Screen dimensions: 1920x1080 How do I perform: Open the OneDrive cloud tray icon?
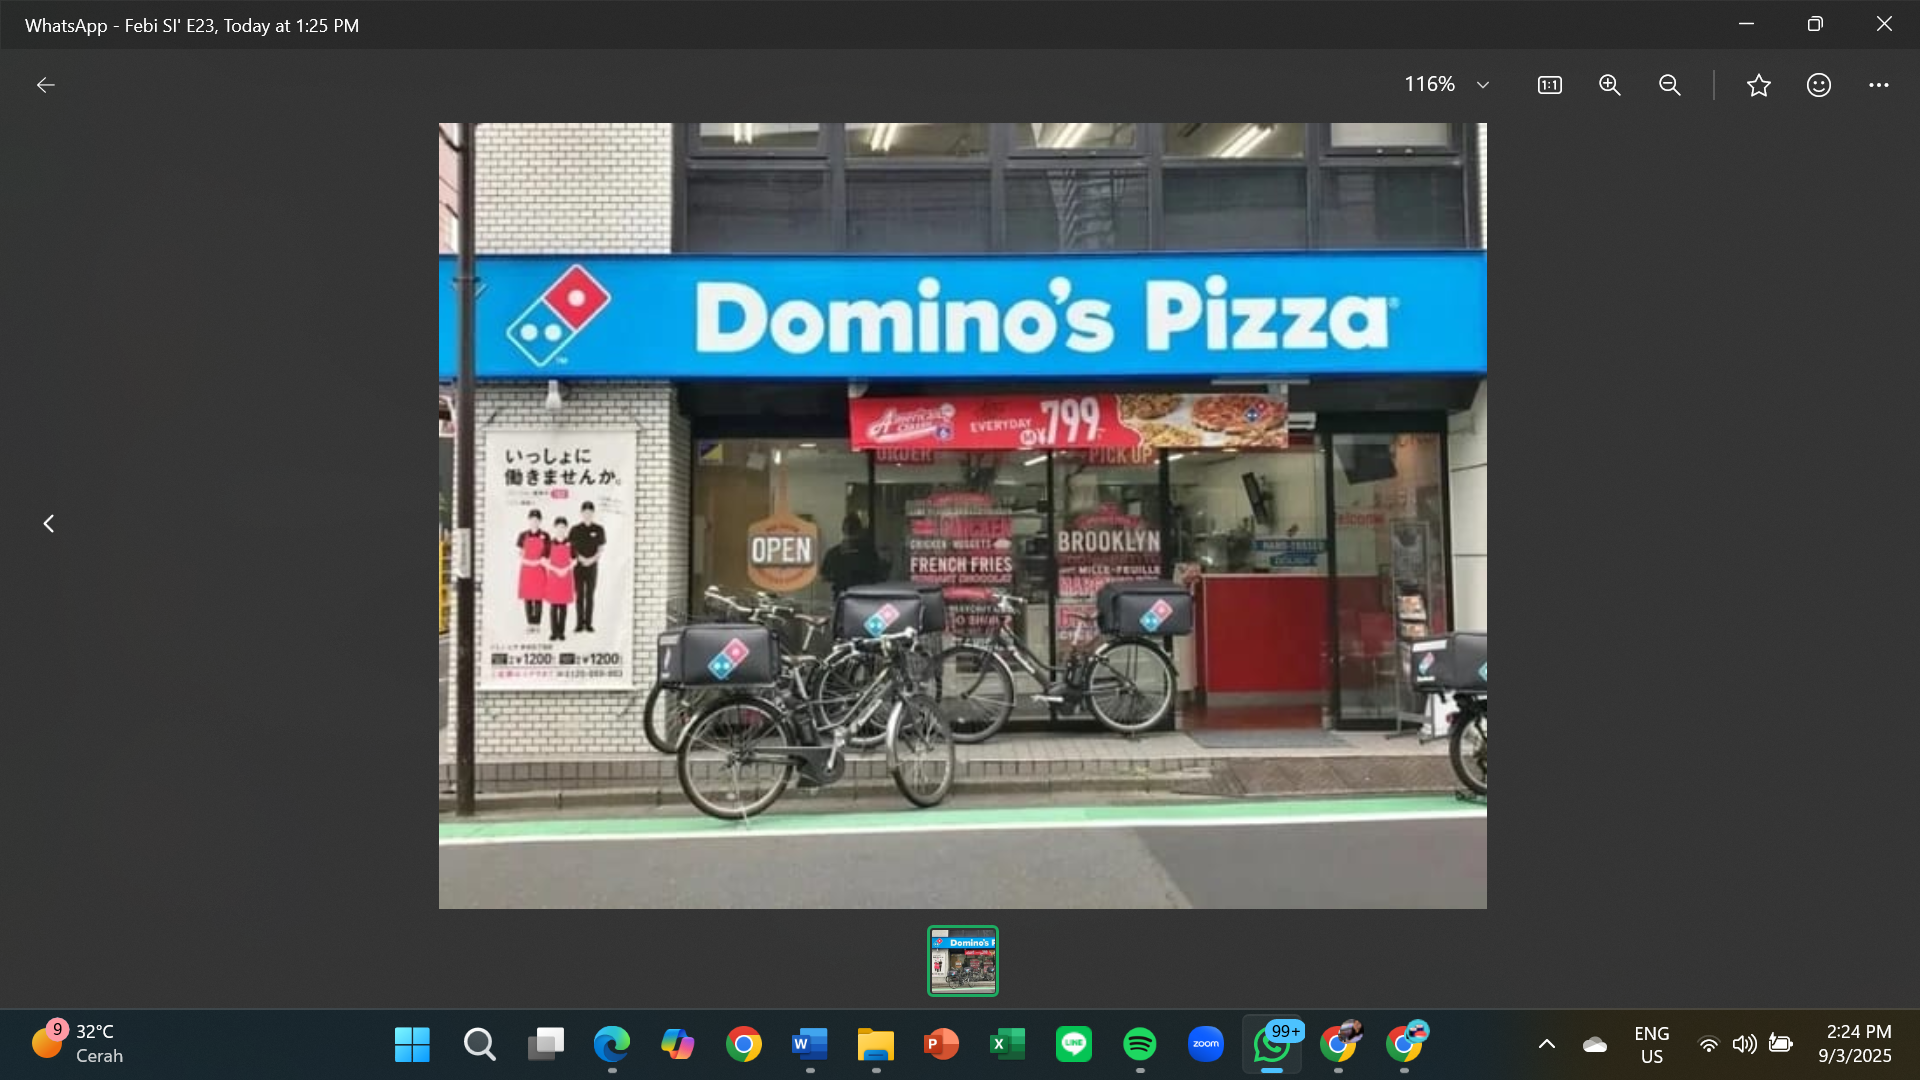point(1595,1044)
